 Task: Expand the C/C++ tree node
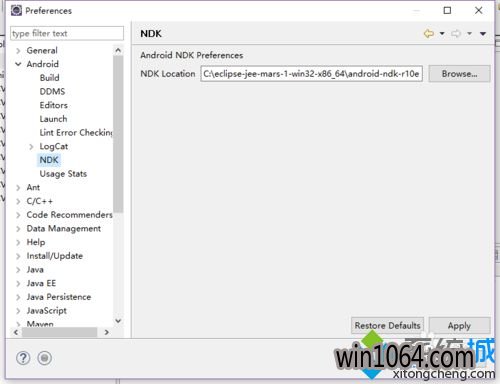(18, 201)
